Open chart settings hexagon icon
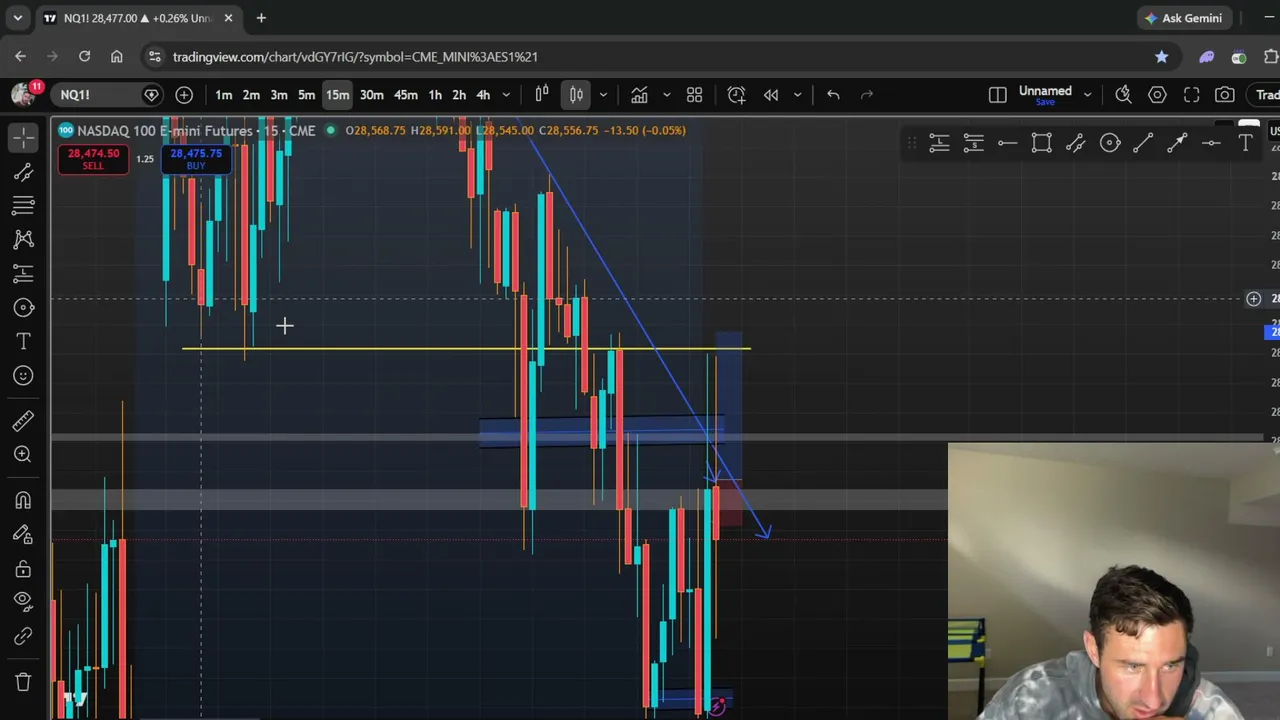Viewport: 1280px width, 720px height. tap(1157, 95)
